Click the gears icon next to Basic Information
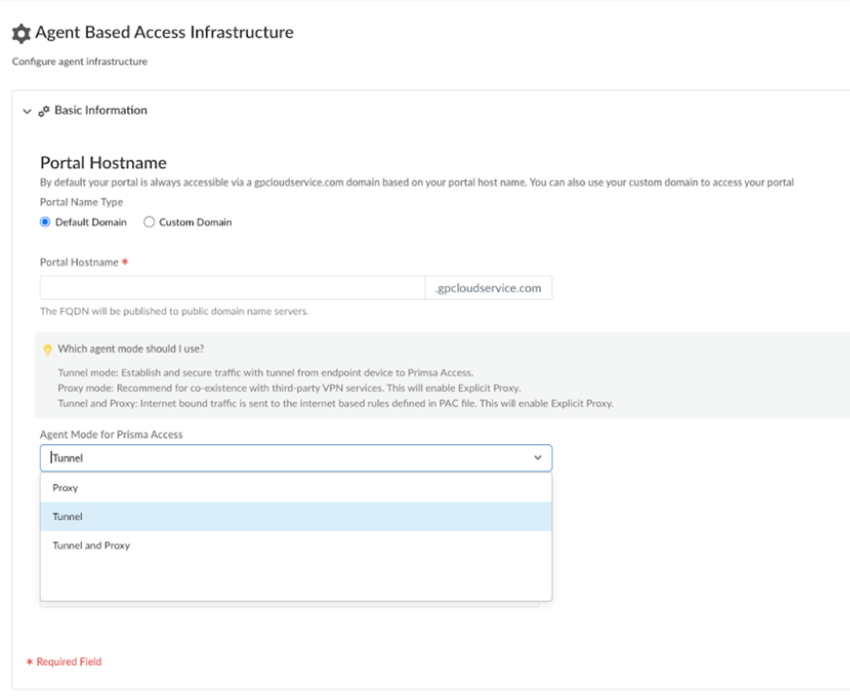 point(44,111)
